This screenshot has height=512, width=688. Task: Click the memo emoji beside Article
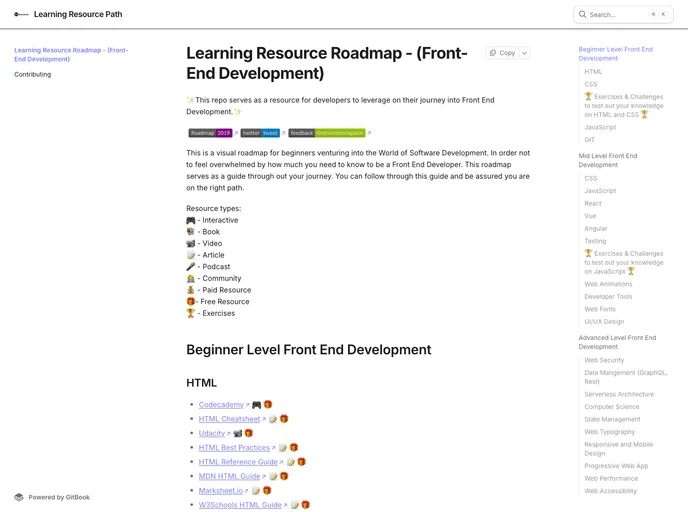[190, 255]
